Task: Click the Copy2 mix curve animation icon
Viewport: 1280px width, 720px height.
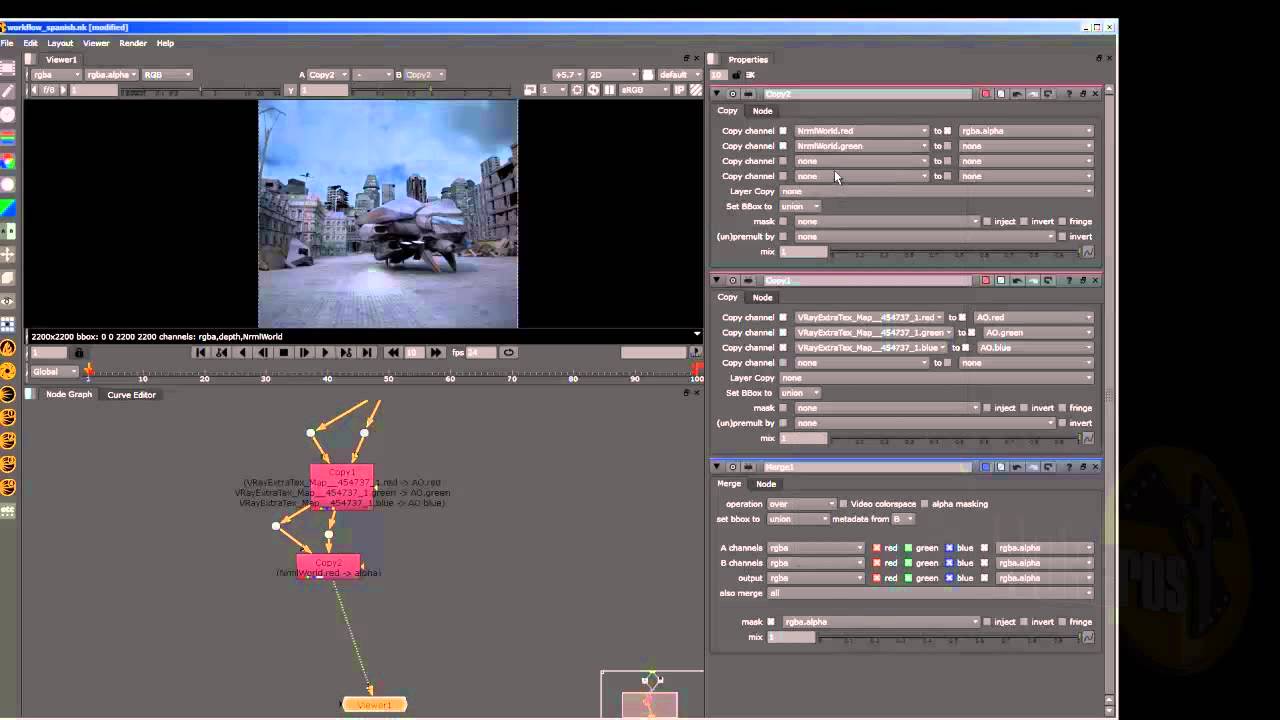Action: coord(1088,252)
